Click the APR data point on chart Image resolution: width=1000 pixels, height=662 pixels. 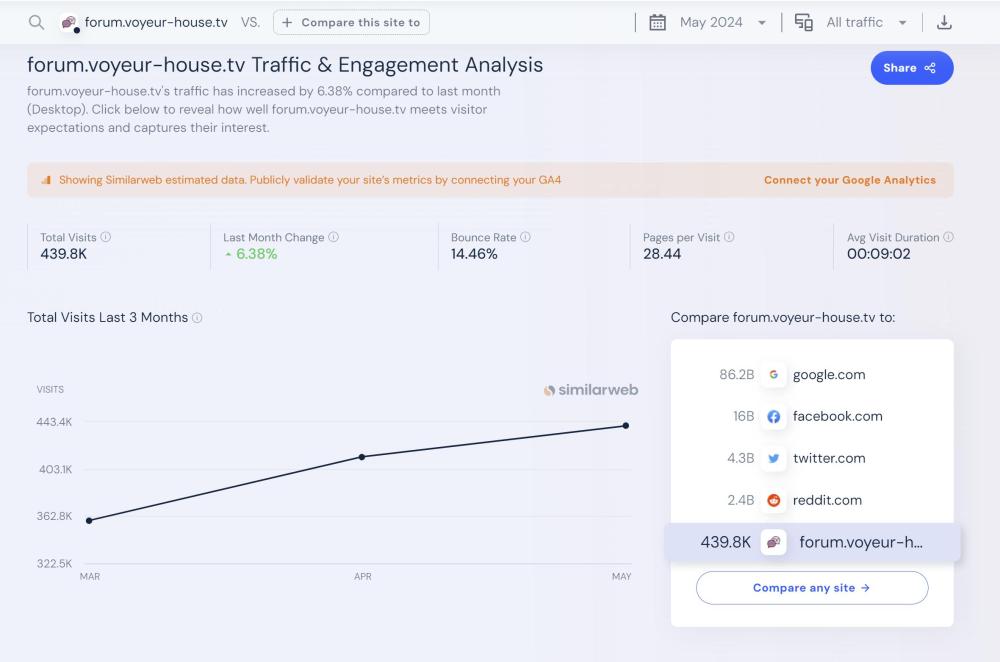pyautogui.click(x=362, y=457)
